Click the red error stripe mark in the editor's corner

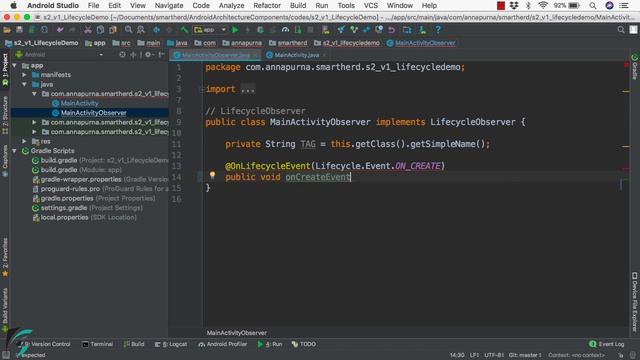[626, 65]
